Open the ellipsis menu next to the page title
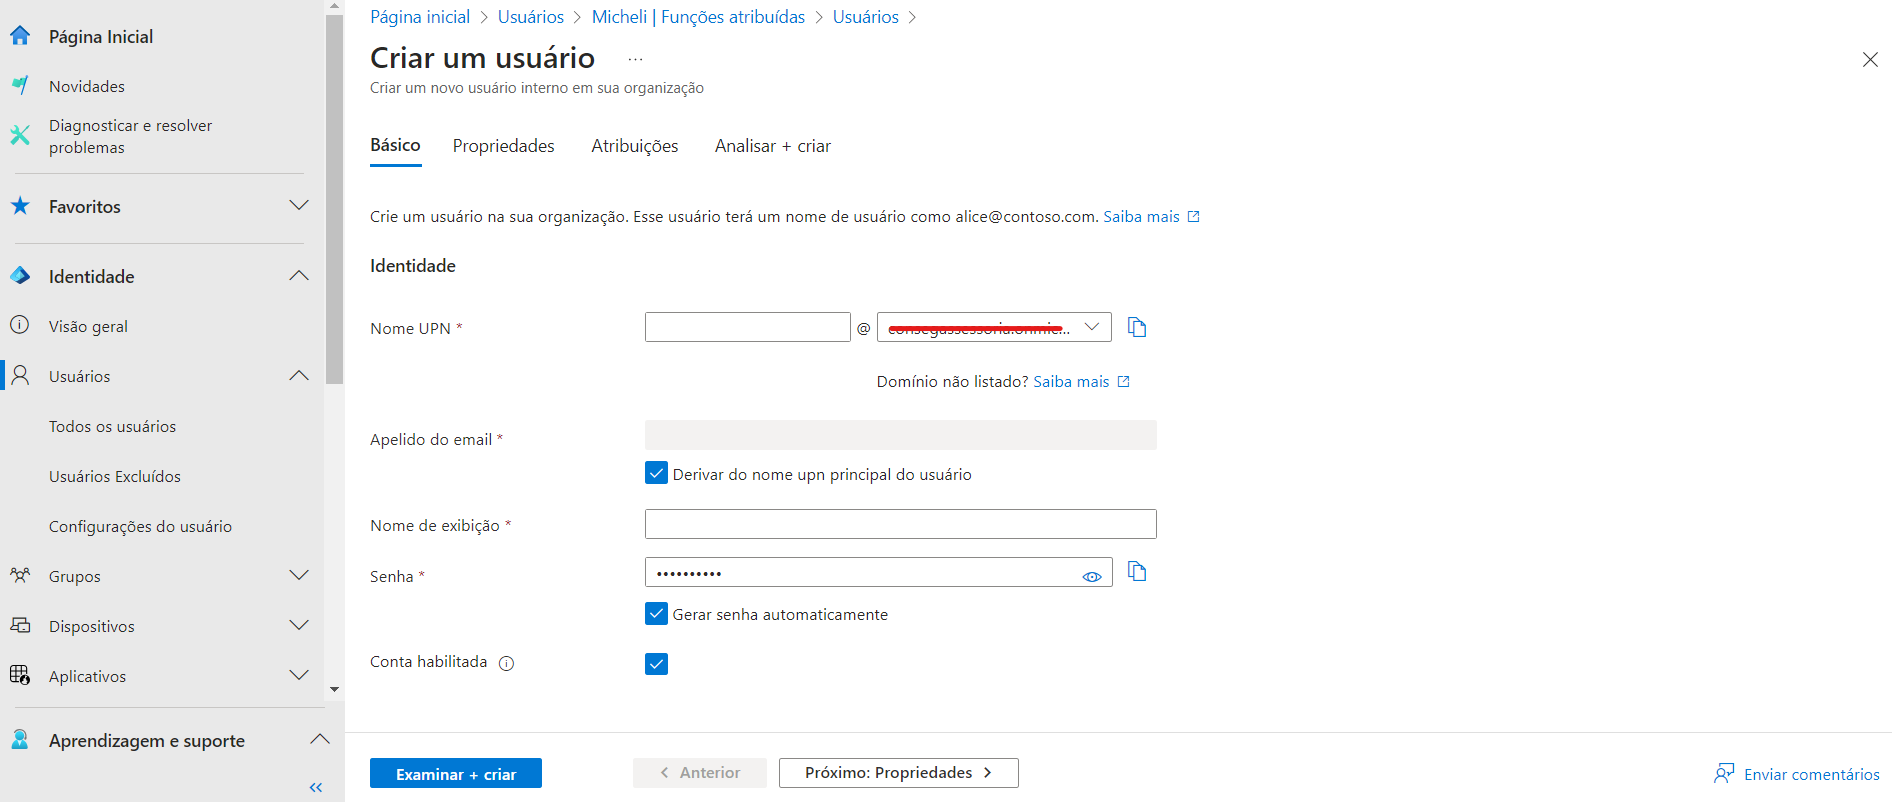 click(x=635, y=59)
